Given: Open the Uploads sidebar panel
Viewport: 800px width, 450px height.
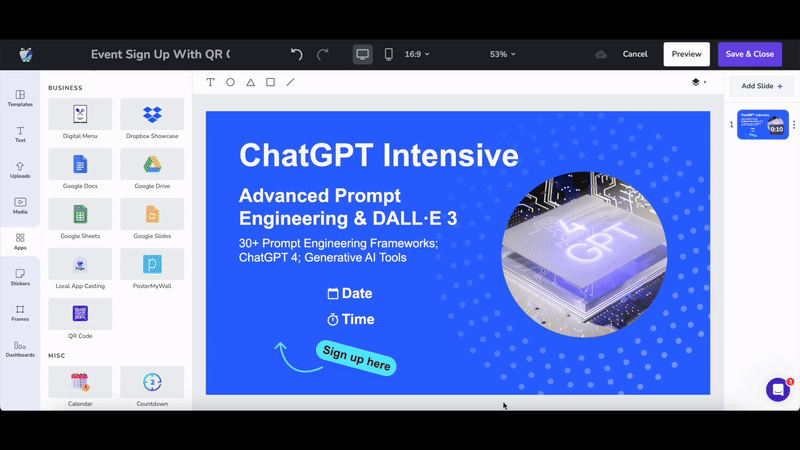Looking at the screenshot, I should point(20,170).
